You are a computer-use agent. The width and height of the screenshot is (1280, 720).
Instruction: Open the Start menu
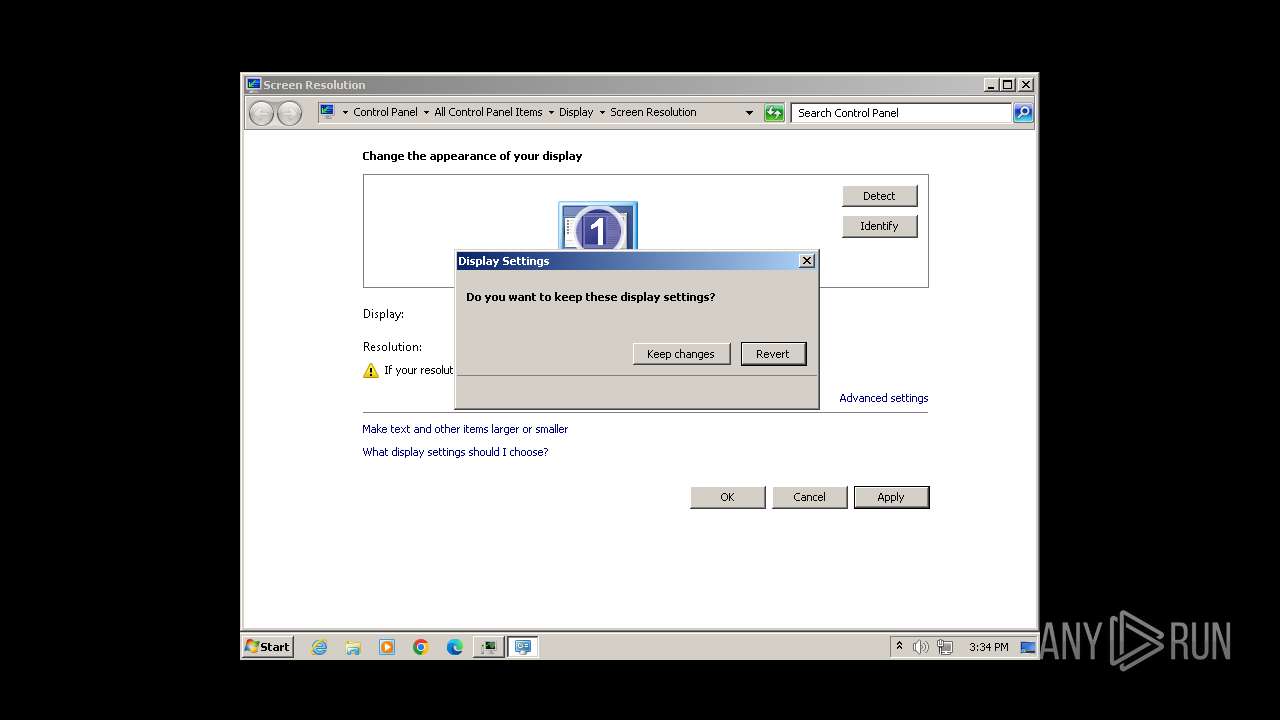[x=268, y=647]
